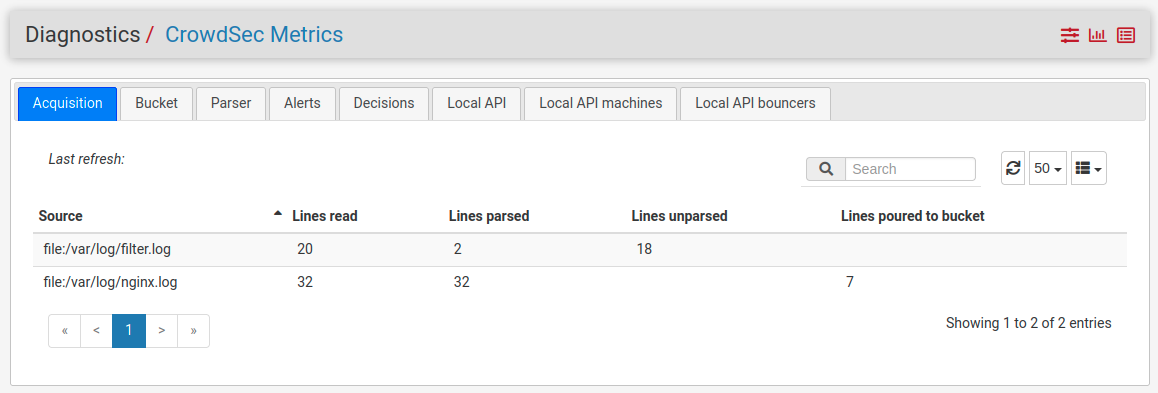Open the red bar chart icon
The image size is (1158, 393).
click(x=1097, y=35)
